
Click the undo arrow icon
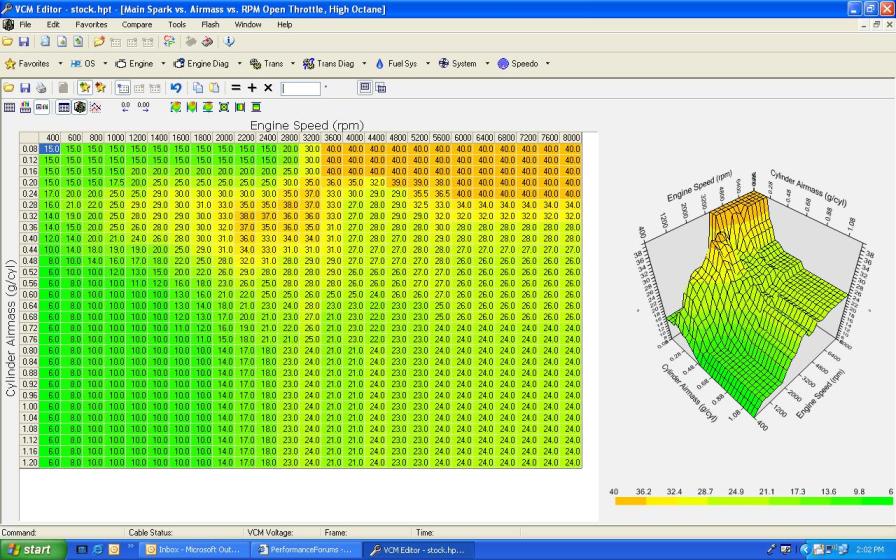coord(176,88)
